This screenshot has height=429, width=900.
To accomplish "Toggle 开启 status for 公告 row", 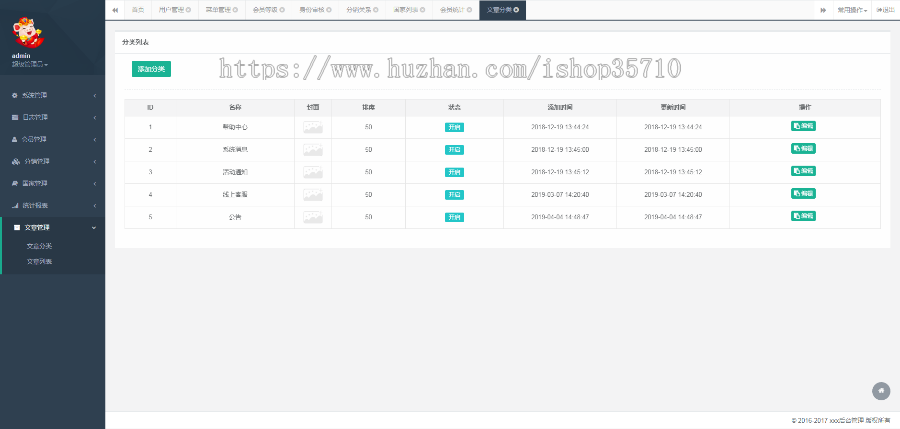I will point(454,217).
